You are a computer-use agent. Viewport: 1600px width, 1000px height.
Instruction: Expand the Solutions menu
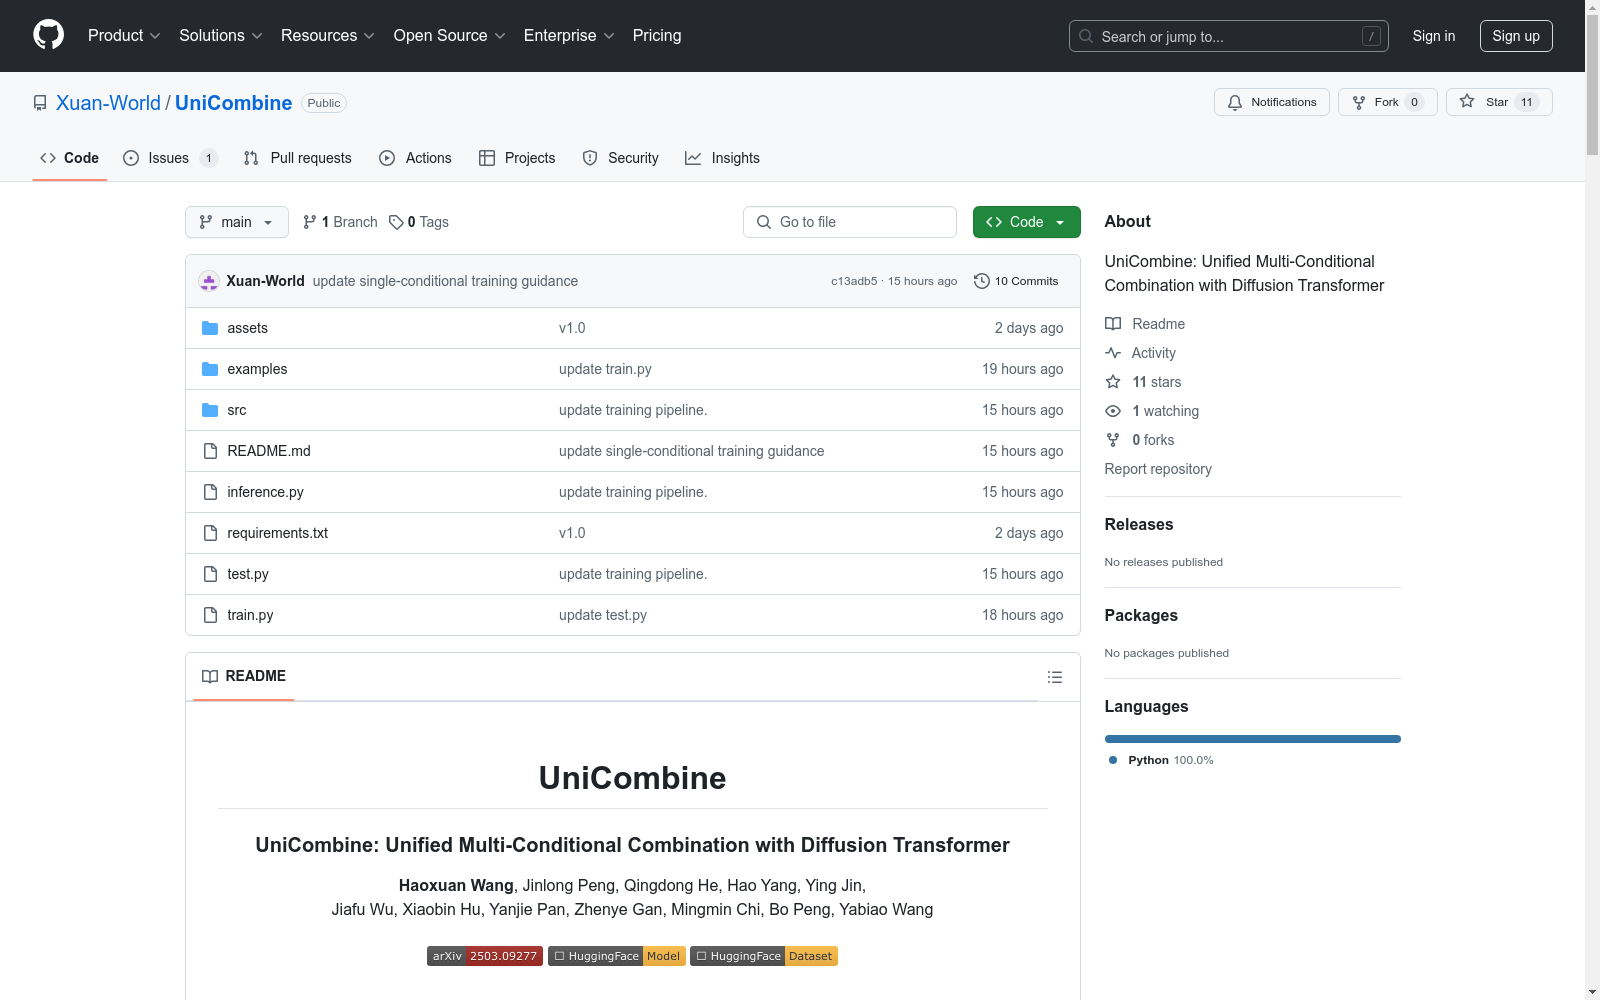coord(221,35)
